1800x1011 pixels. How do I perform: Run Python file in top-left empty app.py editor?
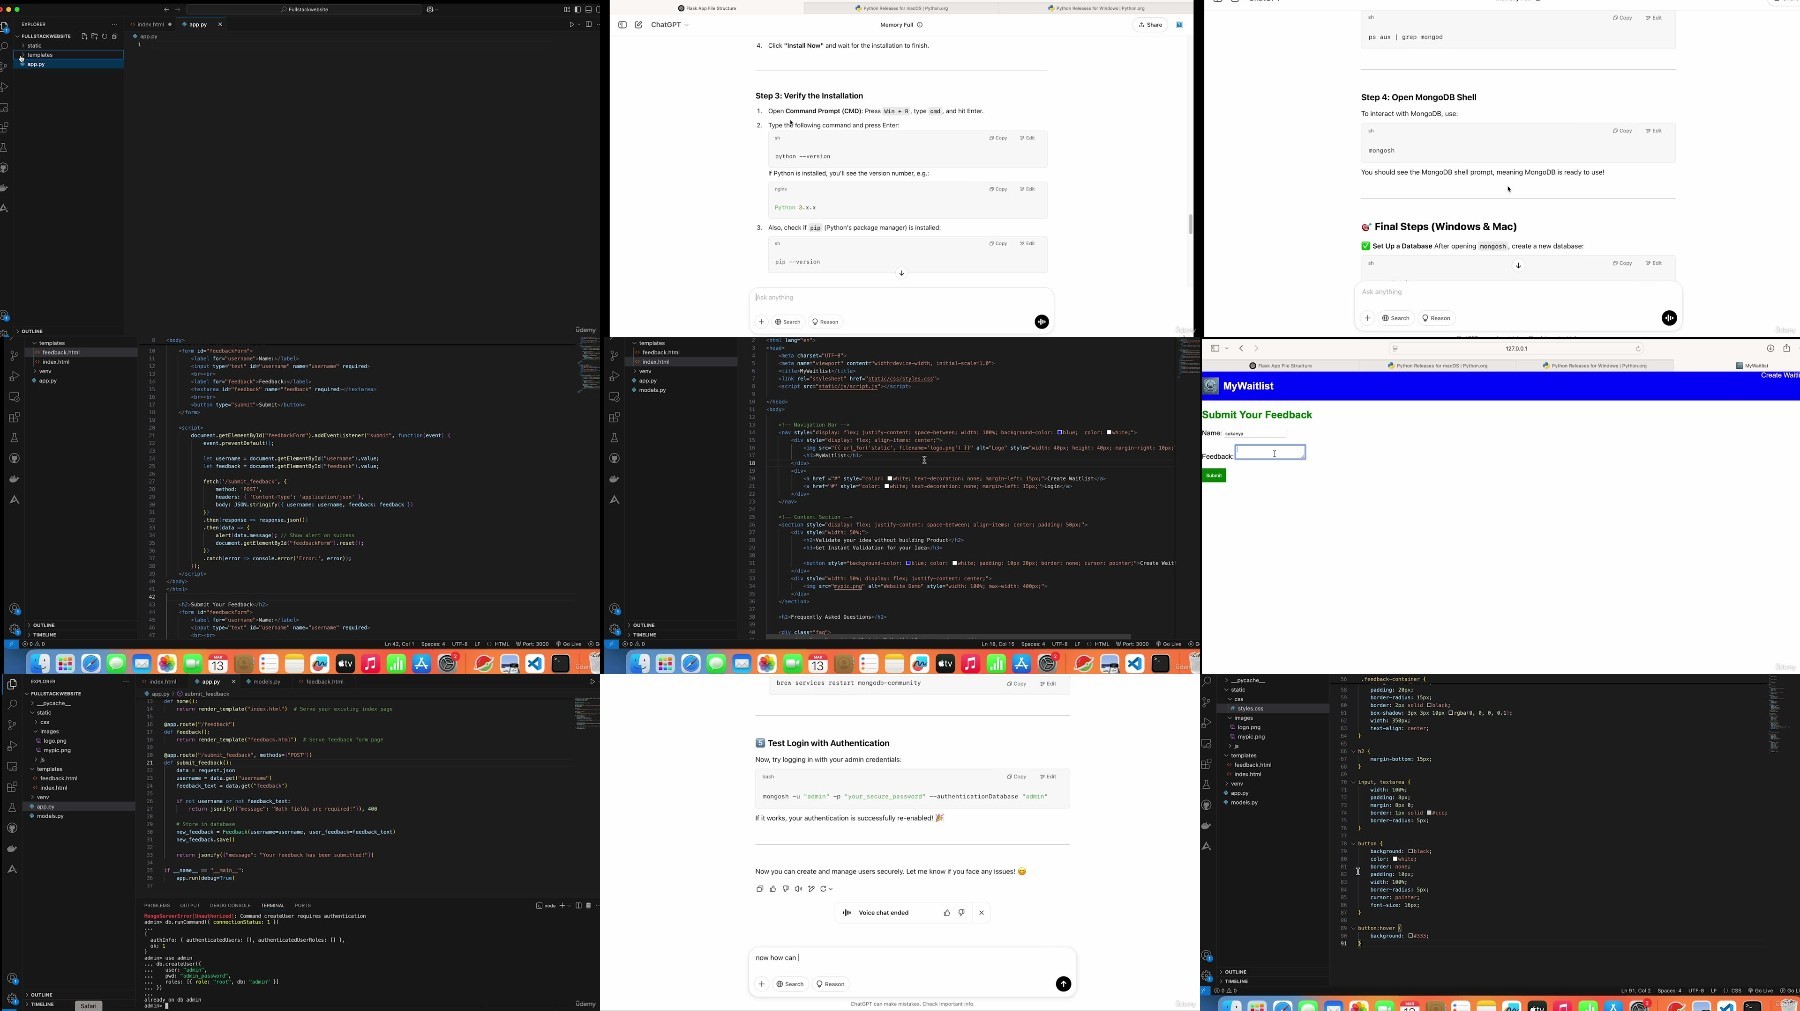pos(572,24)
